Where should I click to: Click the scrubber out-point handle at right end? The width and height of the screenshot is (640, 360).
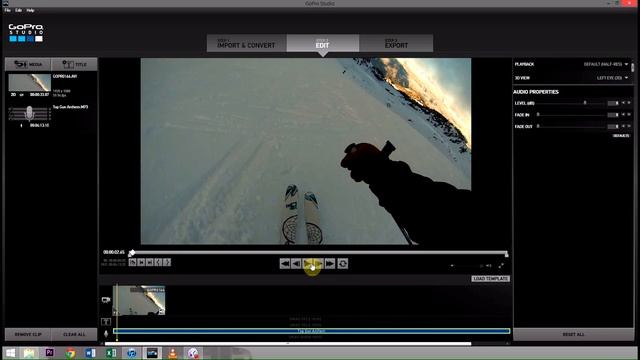(x=507, y=254)
